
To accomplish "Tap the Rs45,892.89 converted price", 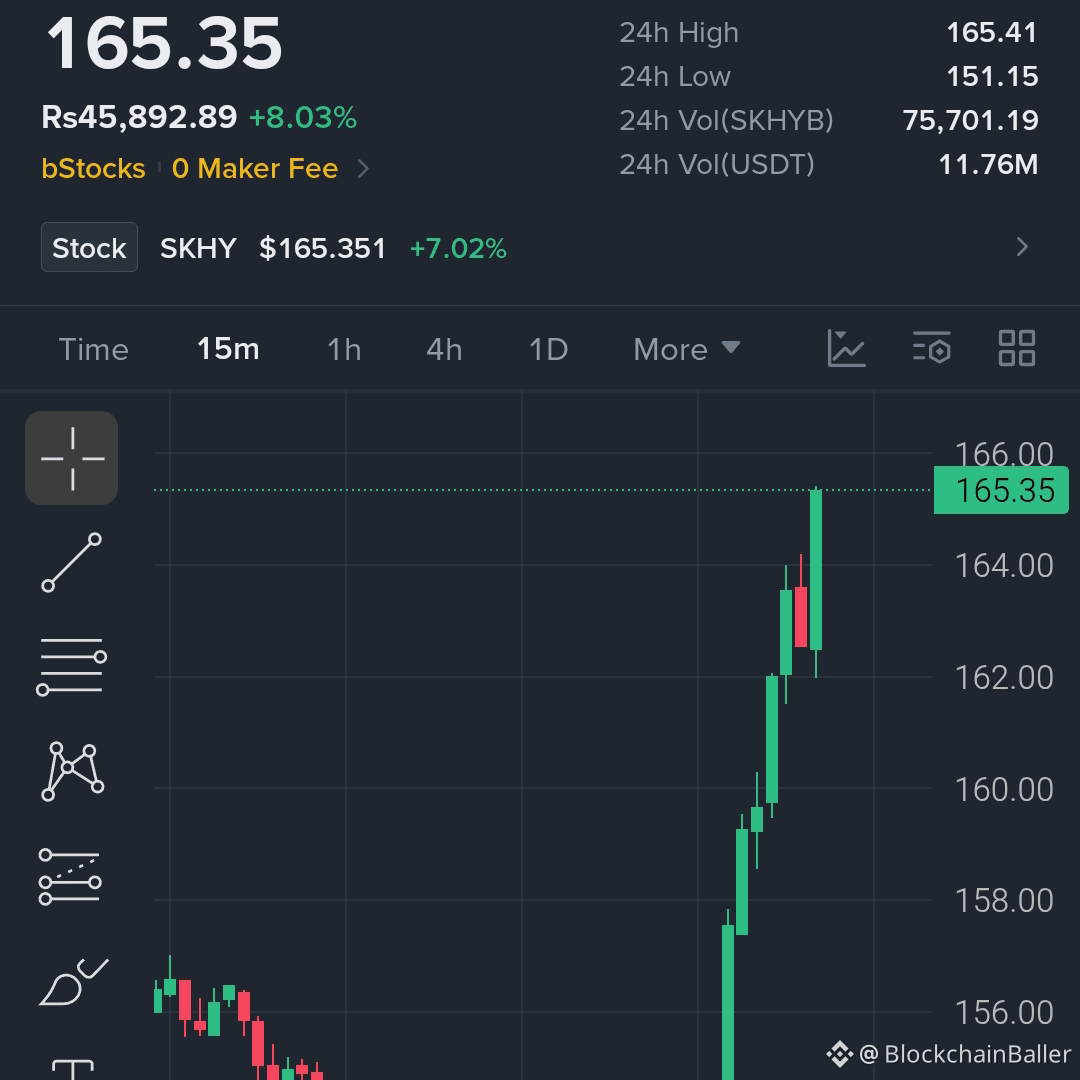I will pos(139,117).
